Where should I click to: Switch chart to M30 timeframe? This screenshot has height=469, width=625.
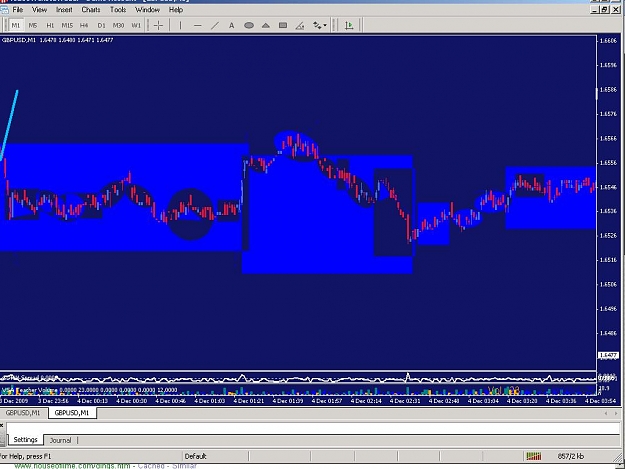click(118, 26)
